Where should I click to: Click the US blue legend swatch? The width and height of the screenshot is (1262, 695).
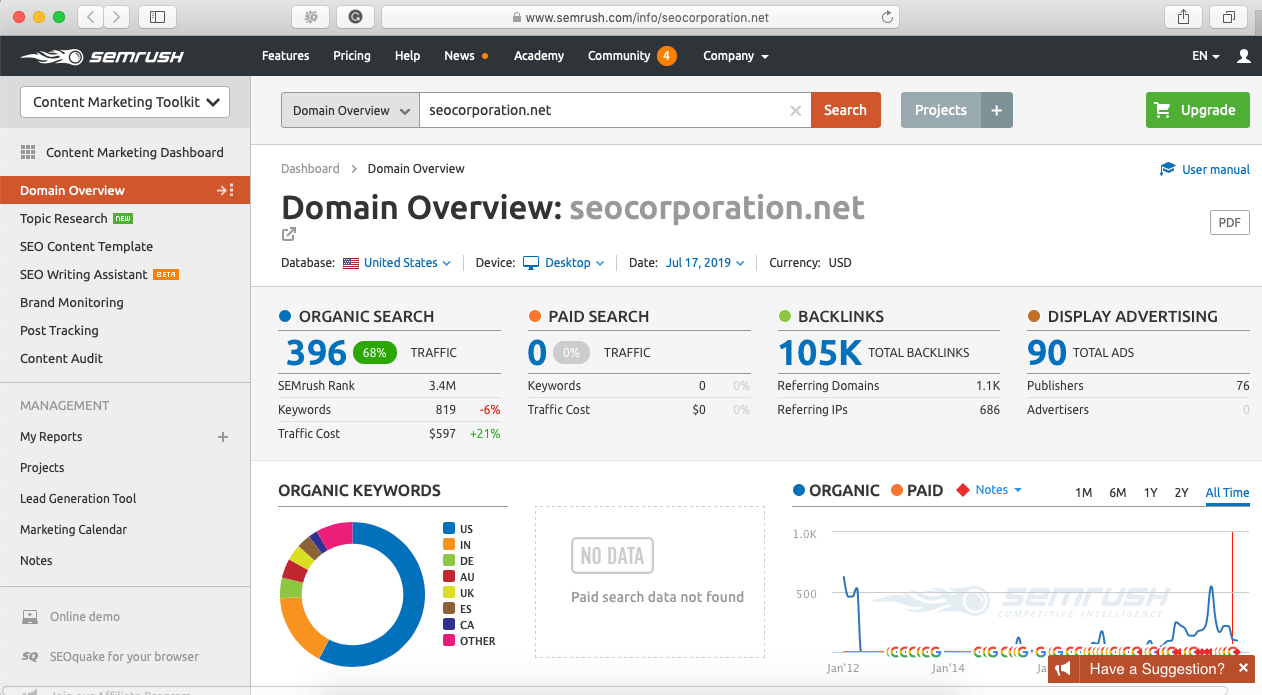coord(449,529)
